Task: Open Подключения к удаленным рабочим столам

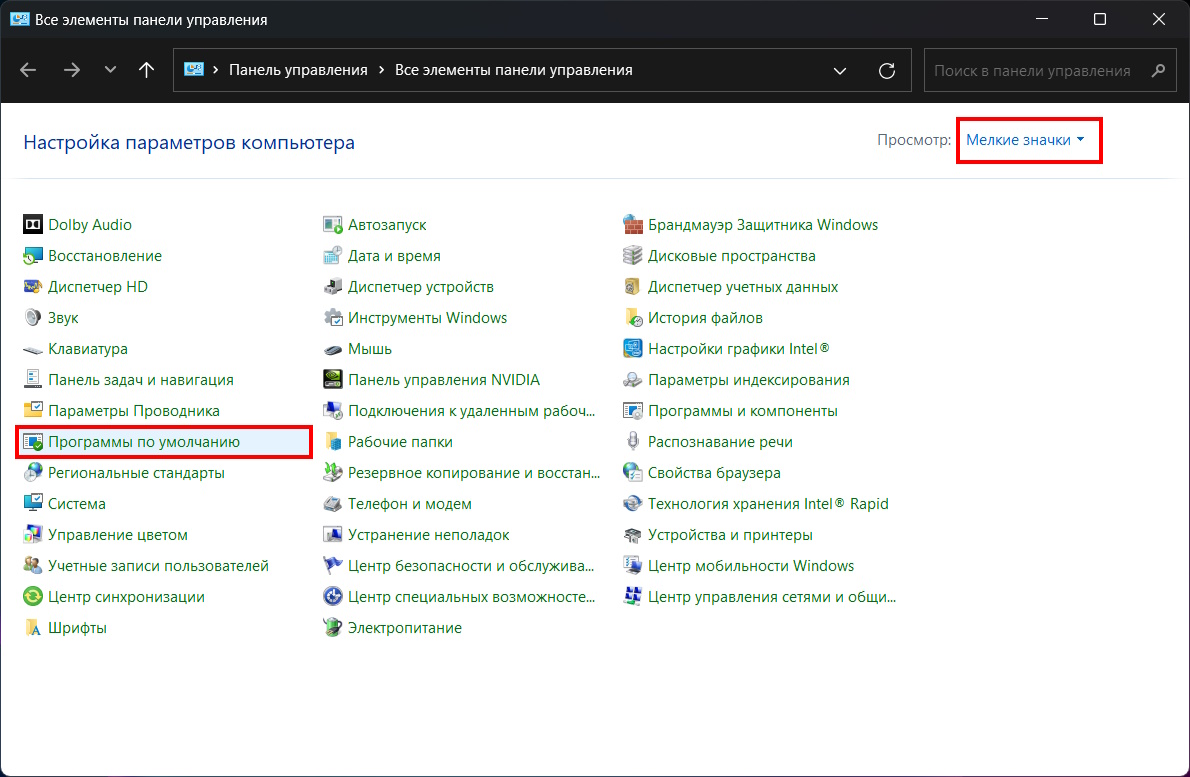Action: pyautogui.click(x=471, y=411)
